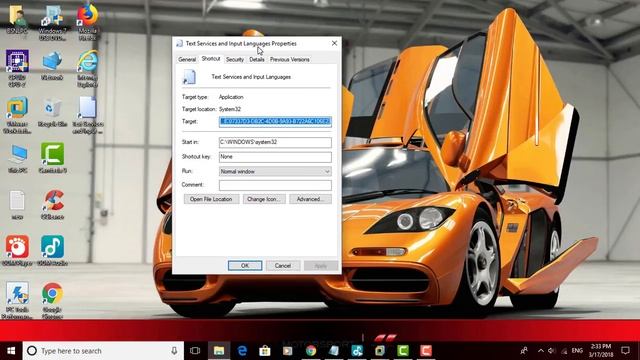Launch Google Chrome from the desktop
The image size is (640, 360).
coord(52,300)
